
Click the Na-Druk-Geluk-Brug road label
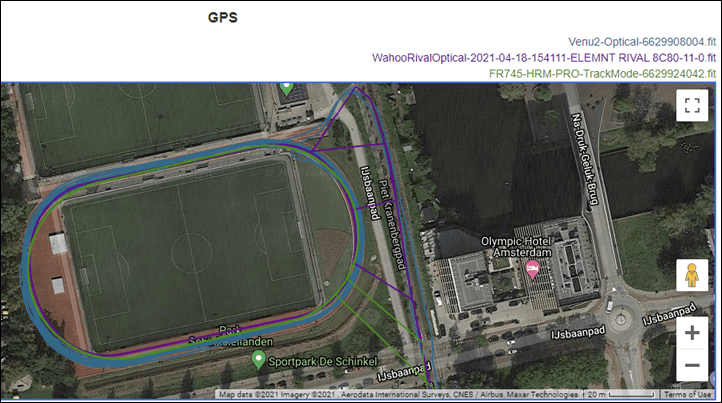pyautogui.click(x=585, y=159)
